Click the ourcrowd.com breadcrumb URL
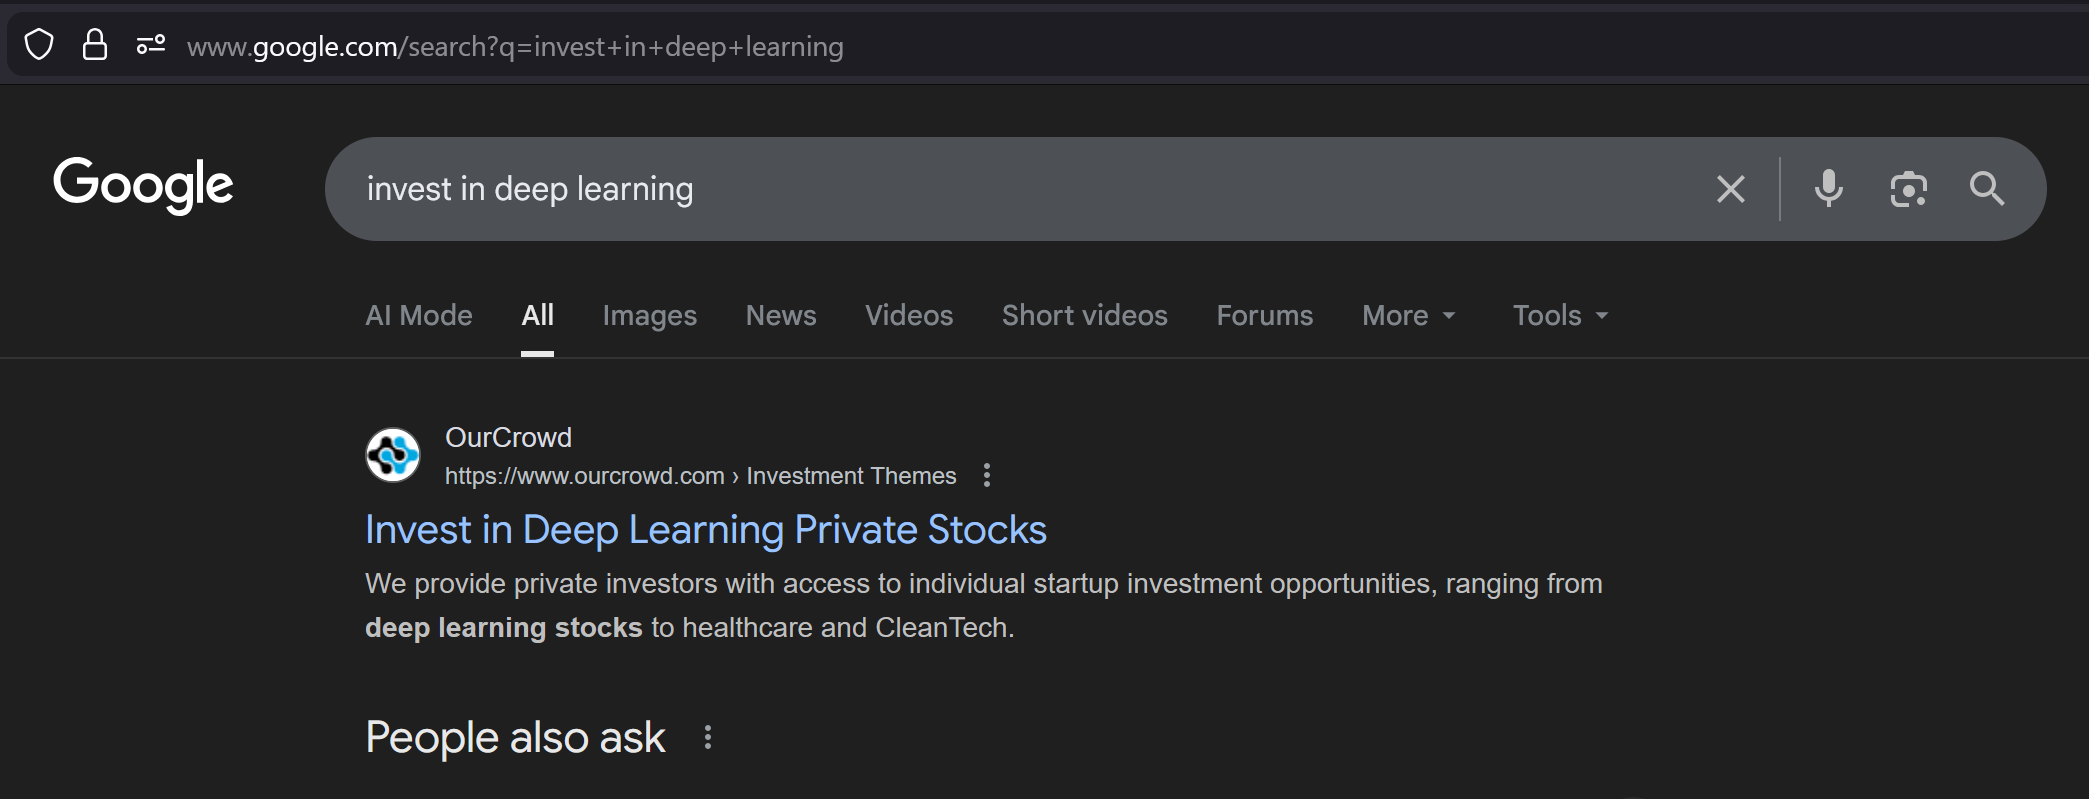This screenshot has height=799, width=2089. click(x=584, y=476)
